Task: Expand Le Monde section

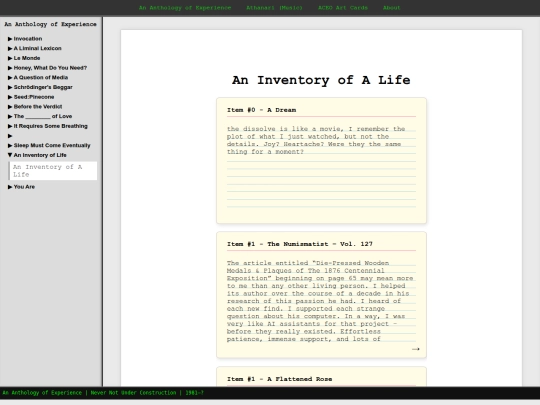Action: pyautogui.click(x=24, y=58)
